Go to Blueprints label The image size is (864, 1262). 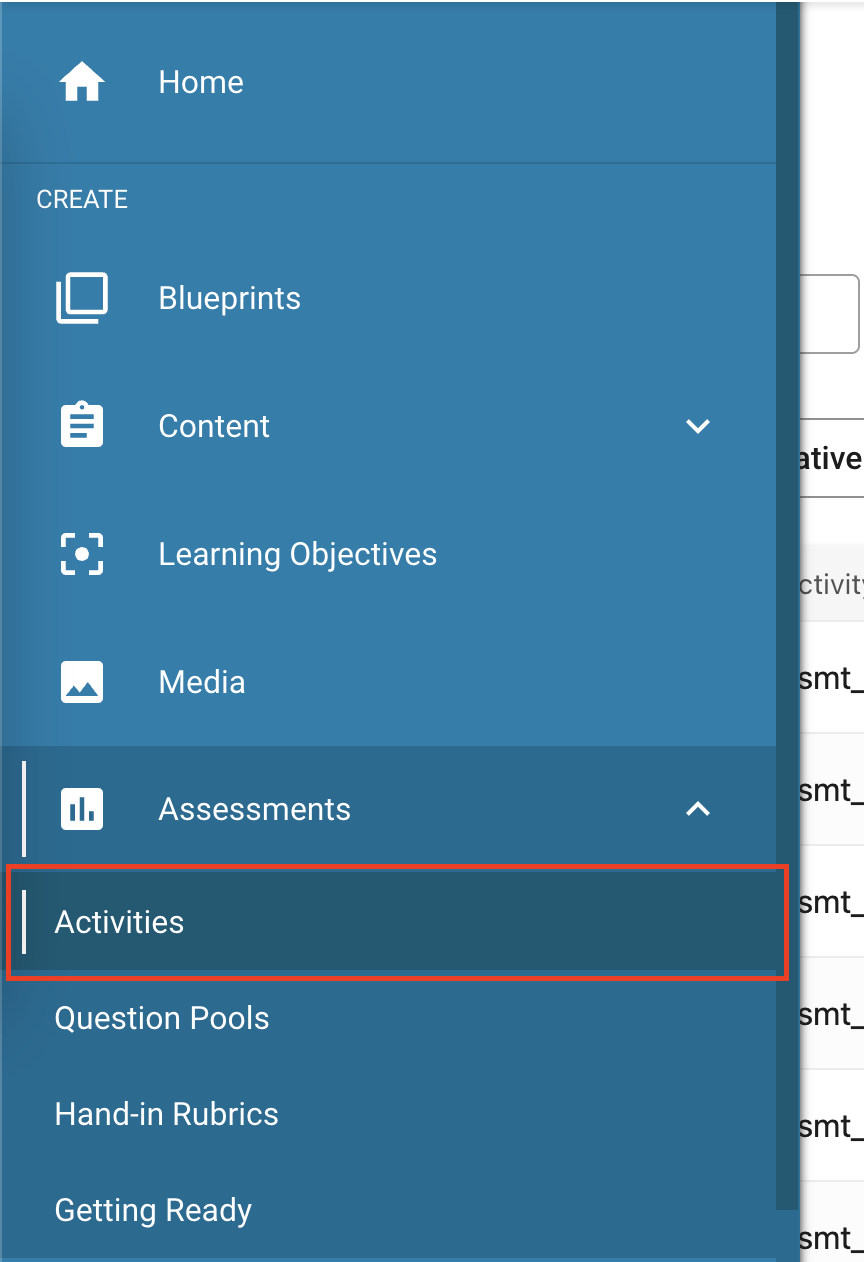point(230,298)
